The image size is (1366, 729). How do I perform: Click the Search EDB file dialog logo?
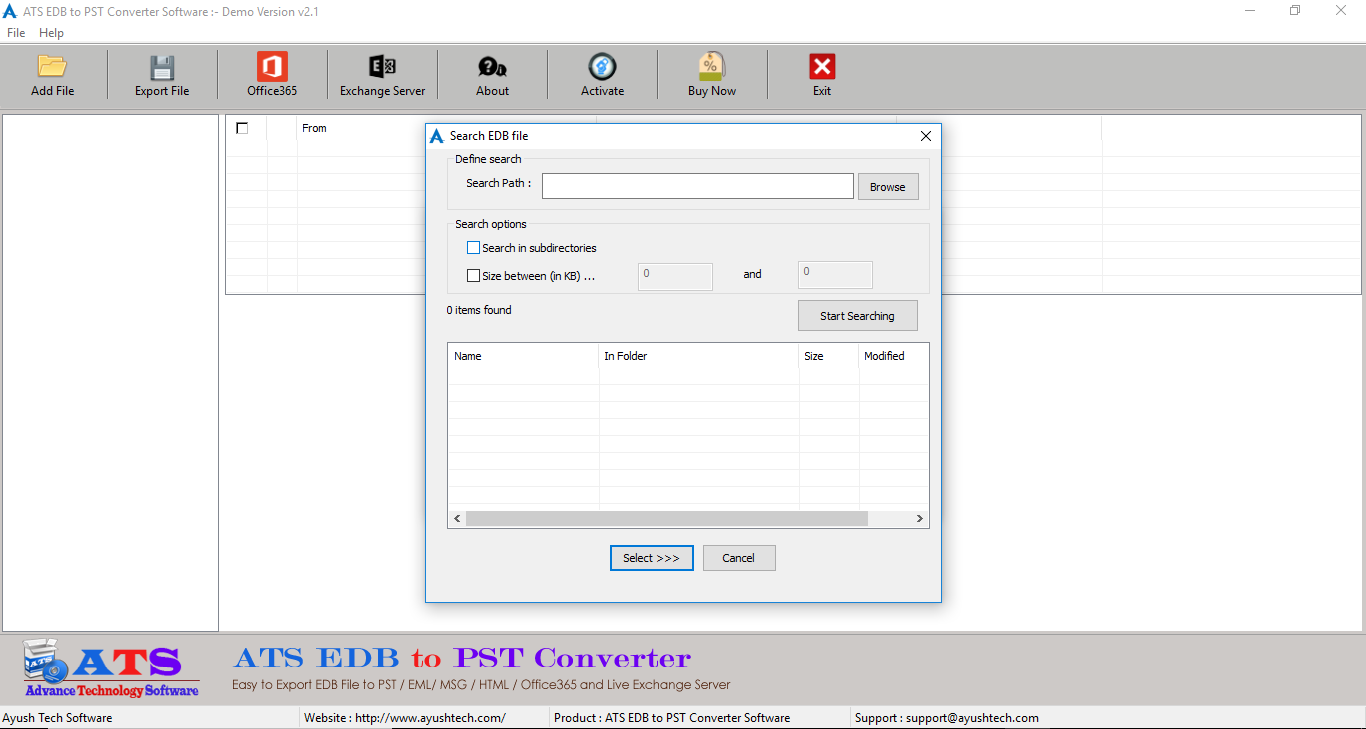tap(437, 136)
